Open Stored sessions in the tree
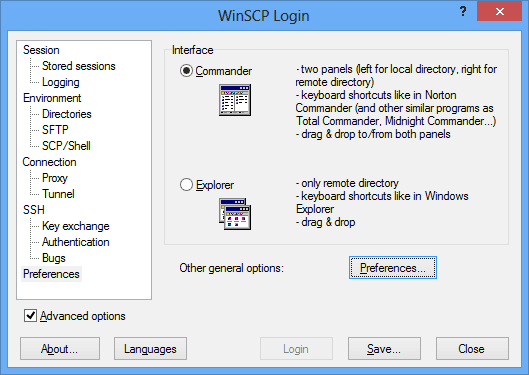This screenshot has height=375, width=529. coord(79,66)
